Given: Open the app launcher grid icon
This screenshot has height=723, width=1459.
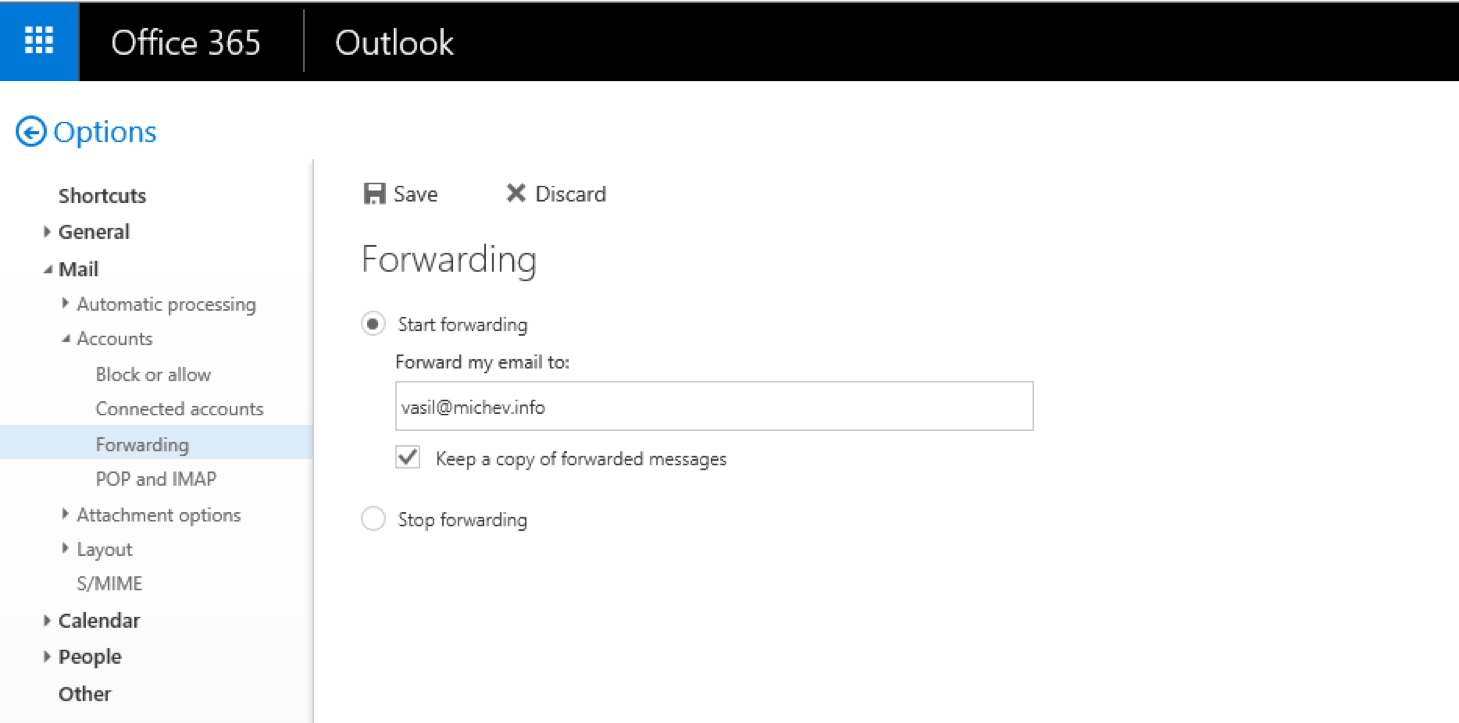Looking at the screenshot, I should pyautogui.click(x=39, y=41).
